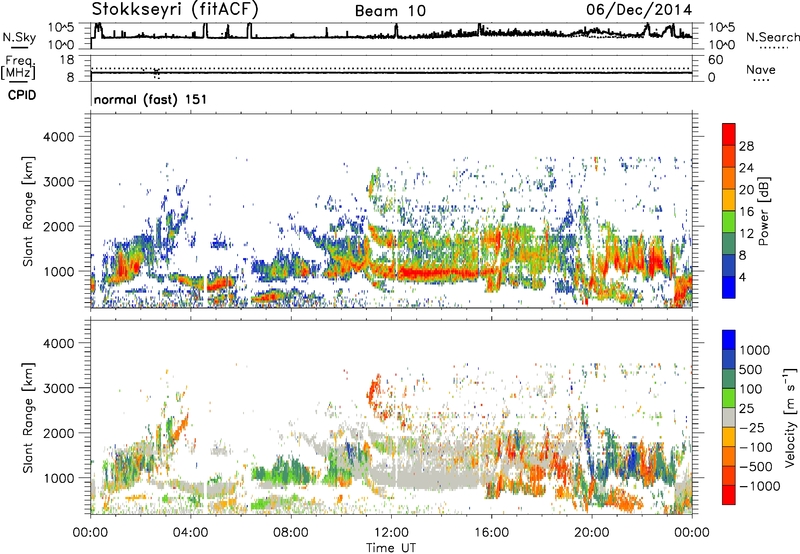The width and height of the screenshot is (800, 554).
Task: Select the 16:00 time tick label
Action: (491, 533)
